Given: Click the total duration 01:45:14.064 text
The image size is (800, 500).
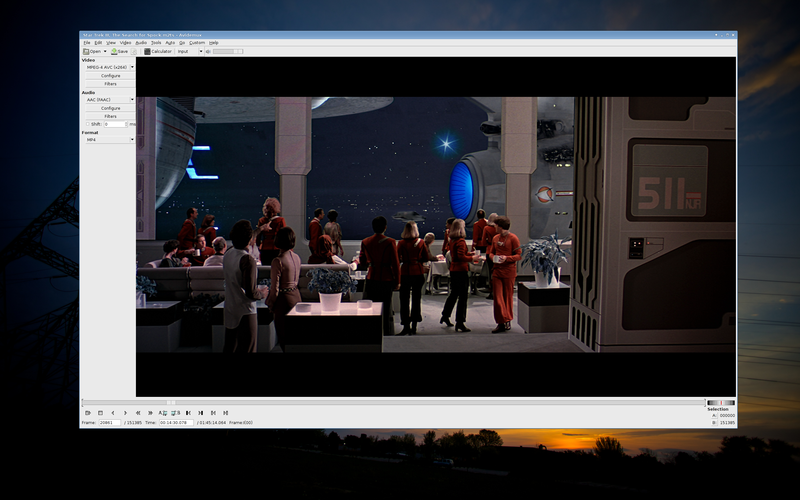Looking at the screenshot, I should 213,422.
